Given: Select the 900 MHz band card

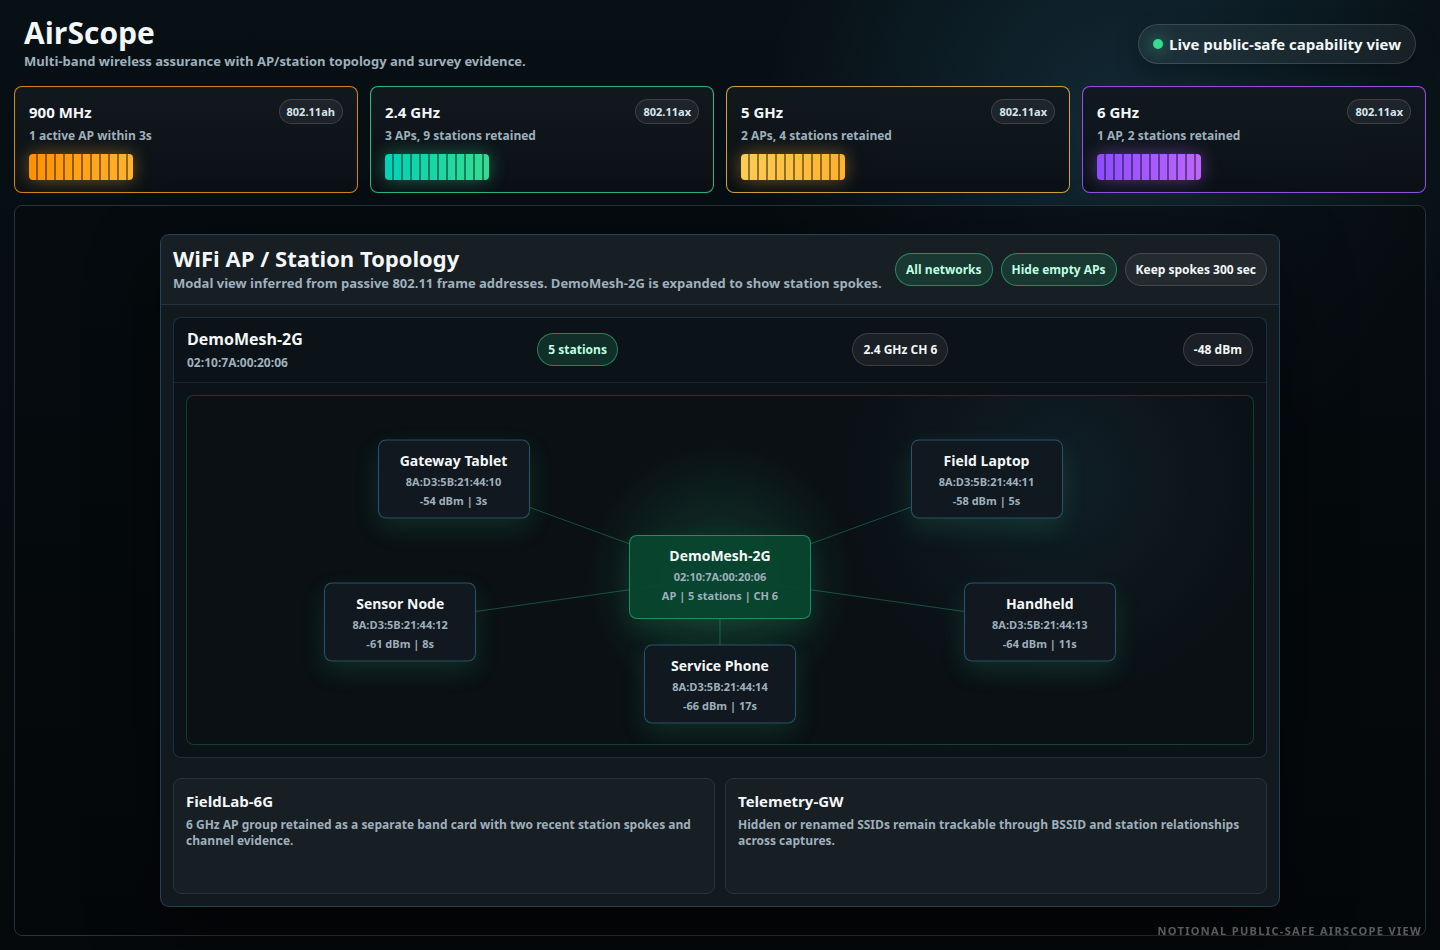Looking at the screenshot, I should [x=186, y=139].
